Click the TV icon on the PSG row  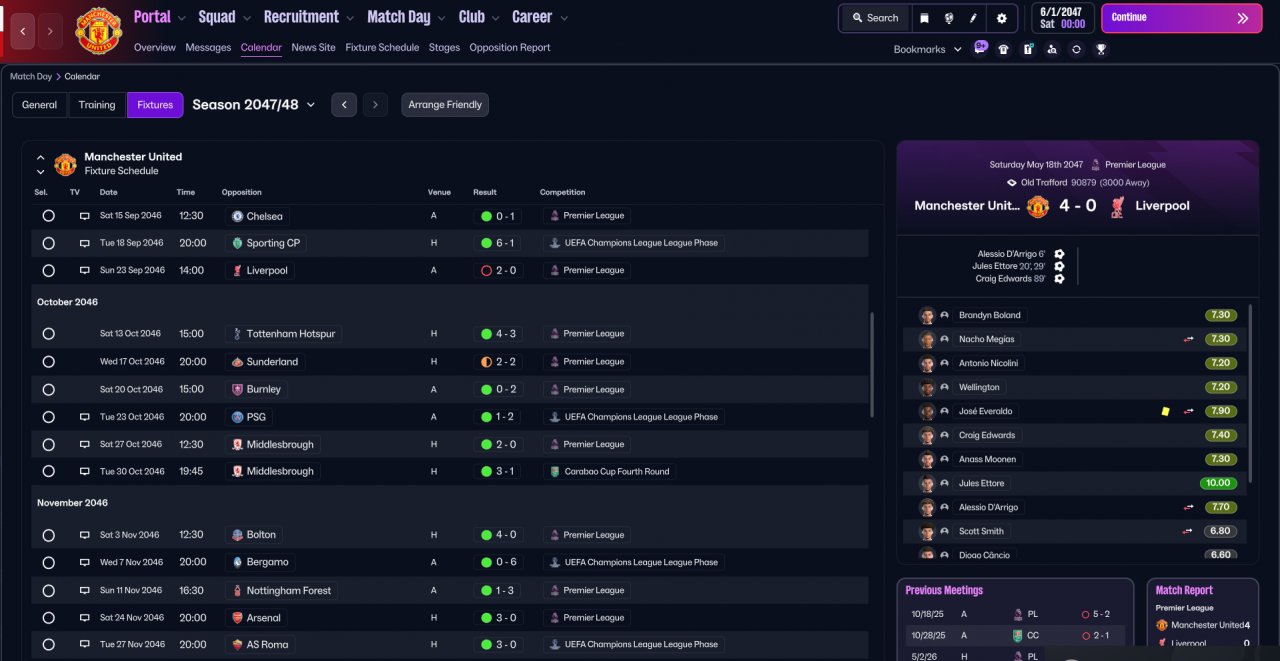[85, 417]
